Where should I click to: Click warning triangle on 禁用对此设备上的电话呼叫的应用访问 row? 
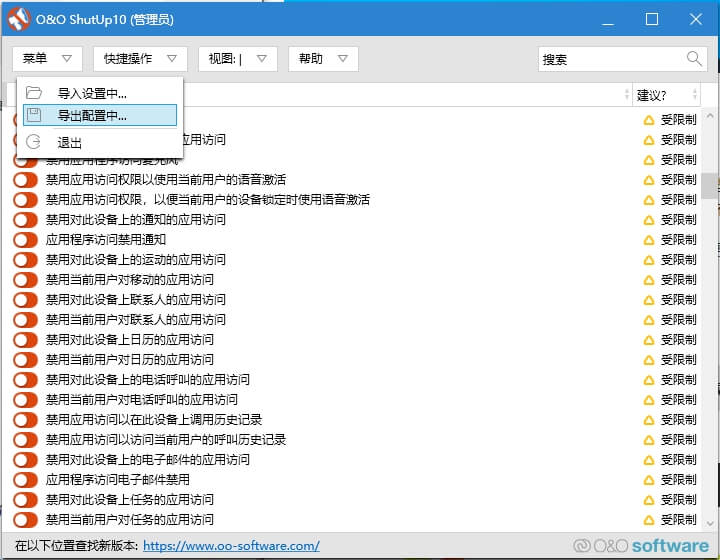point(648,380)
